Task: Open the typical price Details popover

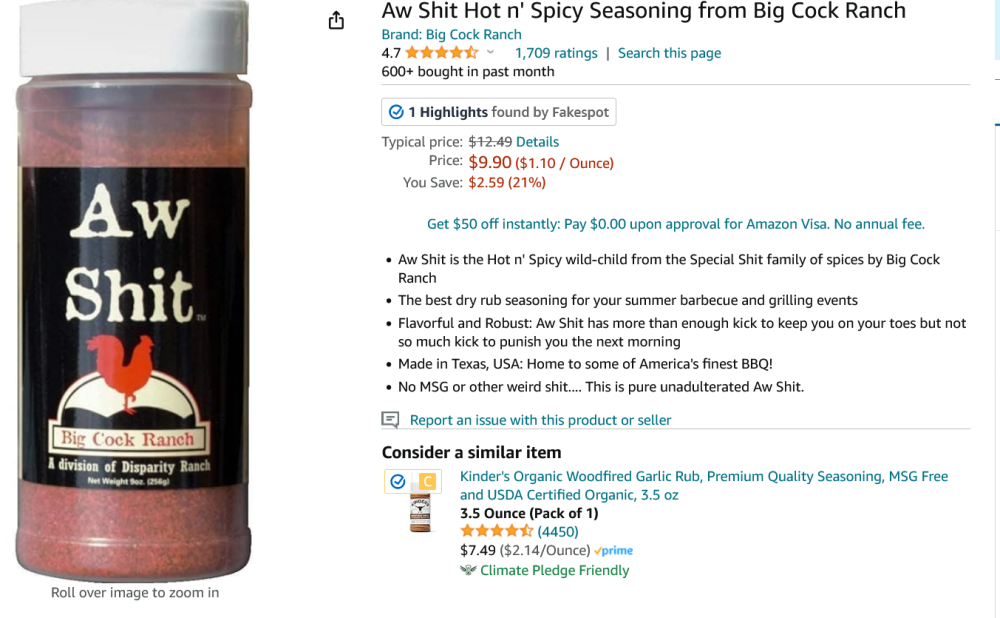Action: tap(537, 142)
